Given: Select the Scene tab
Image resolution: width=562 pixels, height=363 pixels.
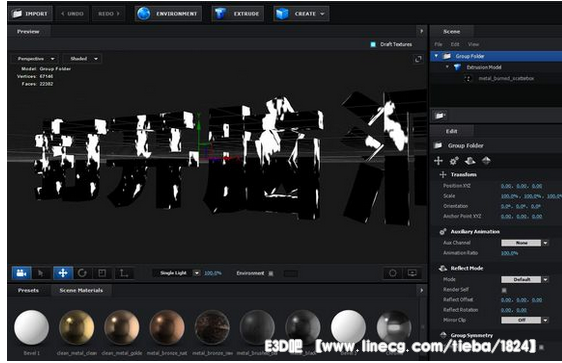Looking at the screenshot, I should pyautogui.click(x=451, y=32).
